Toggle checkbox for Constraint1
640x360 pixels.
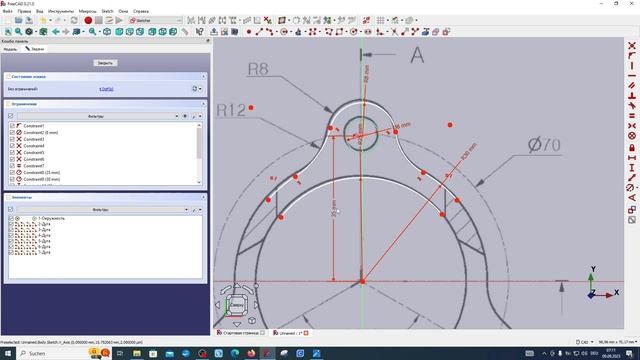click(x=12, y=126)
